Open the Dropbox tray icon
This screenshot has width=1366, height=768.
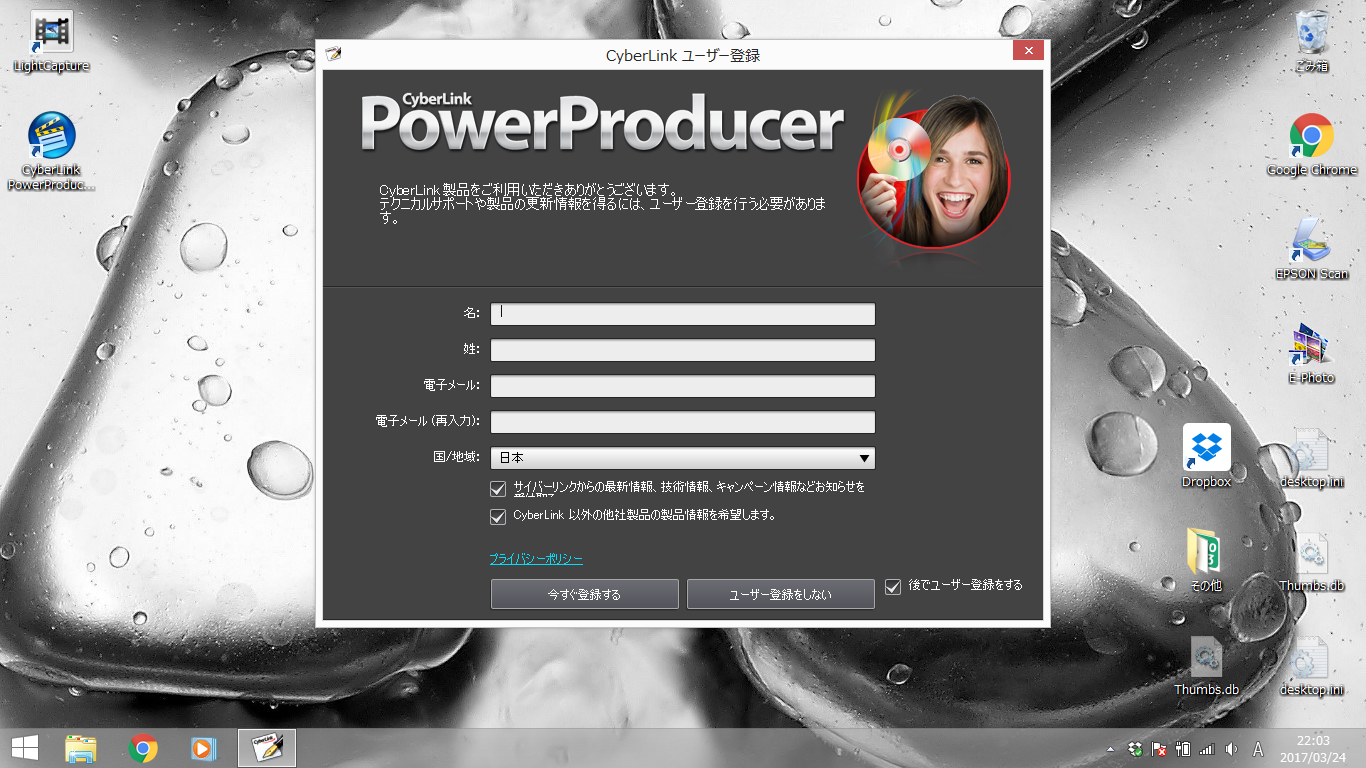(x=1136, y=749)
